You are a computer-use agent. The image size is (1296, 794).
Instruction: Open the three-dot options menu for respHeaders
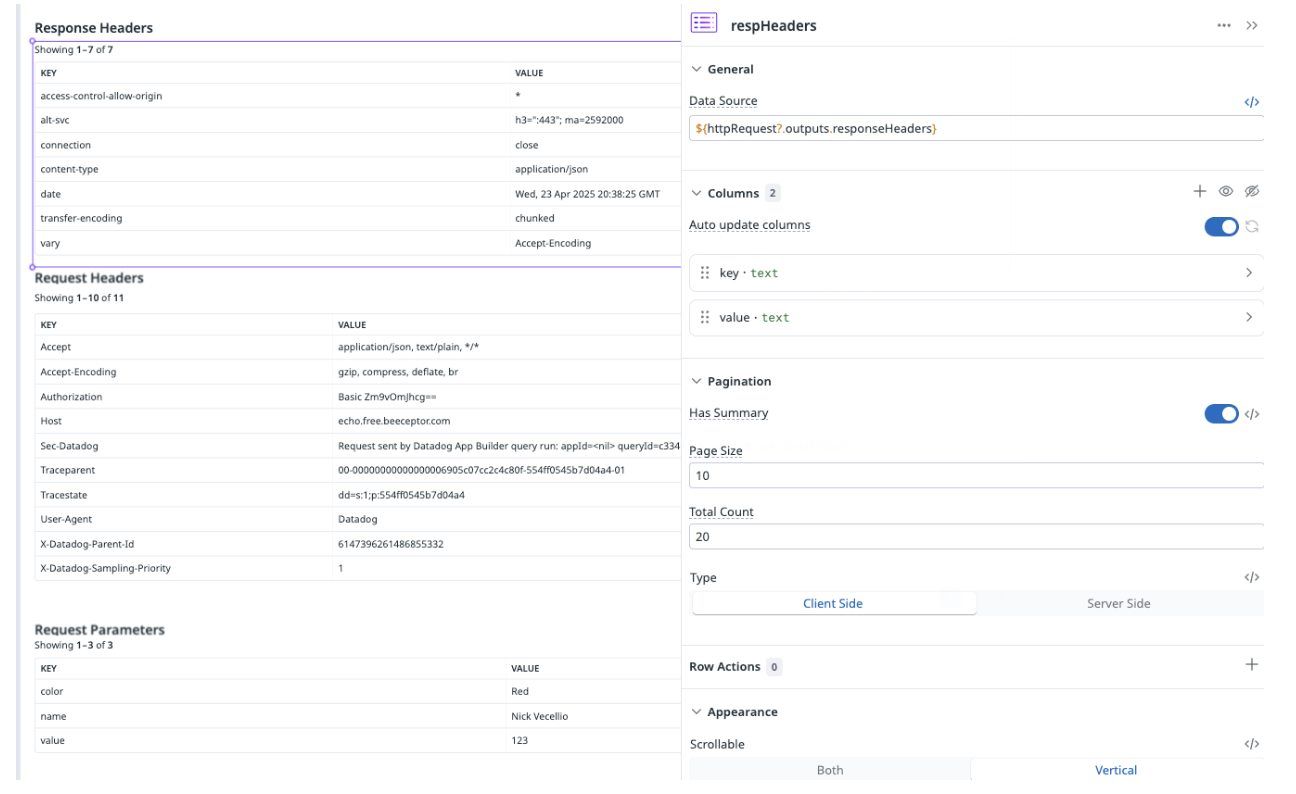[1224, 24]
